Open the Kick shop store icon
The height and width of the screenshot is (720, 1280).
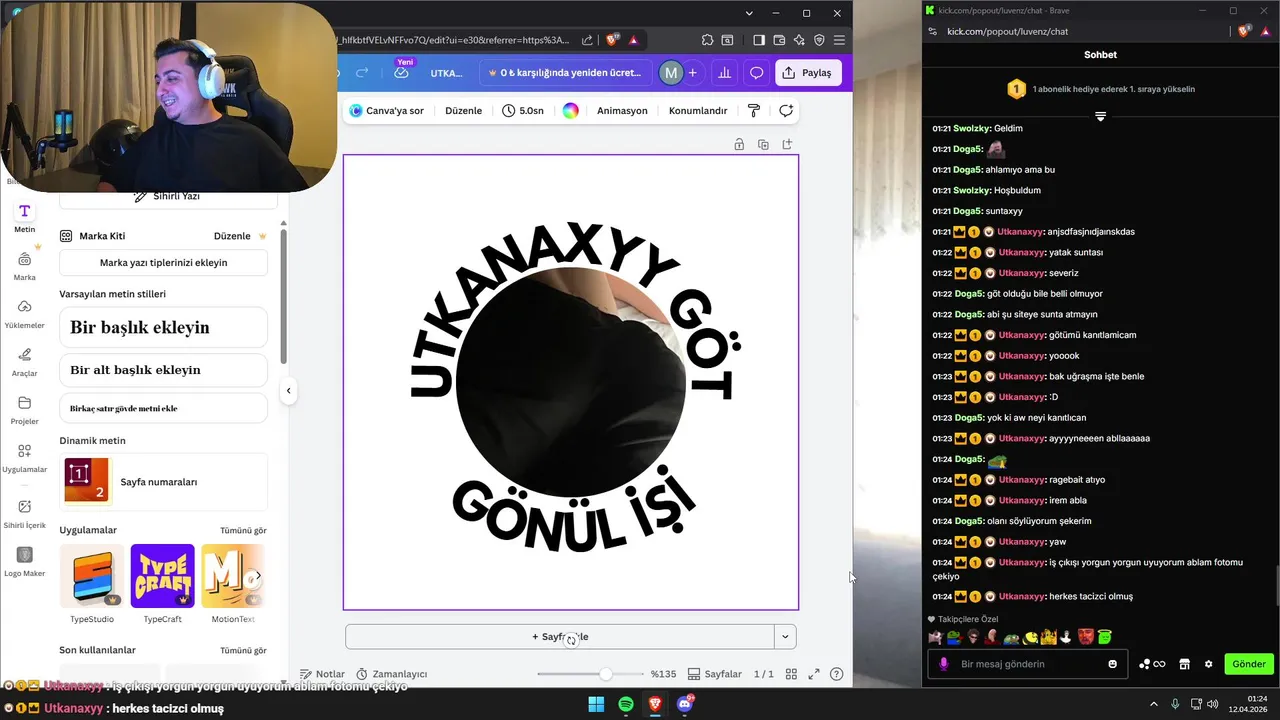(x=1184, y=664)
